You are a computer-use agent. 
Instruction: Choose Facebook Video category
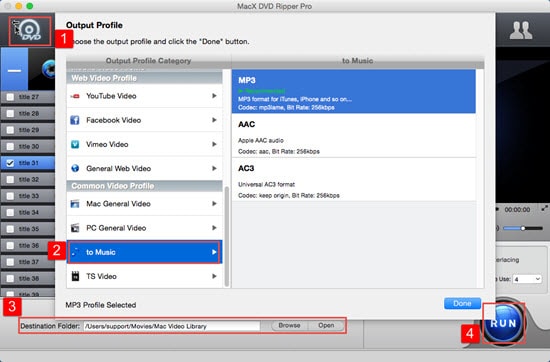(x=145, y=120)
